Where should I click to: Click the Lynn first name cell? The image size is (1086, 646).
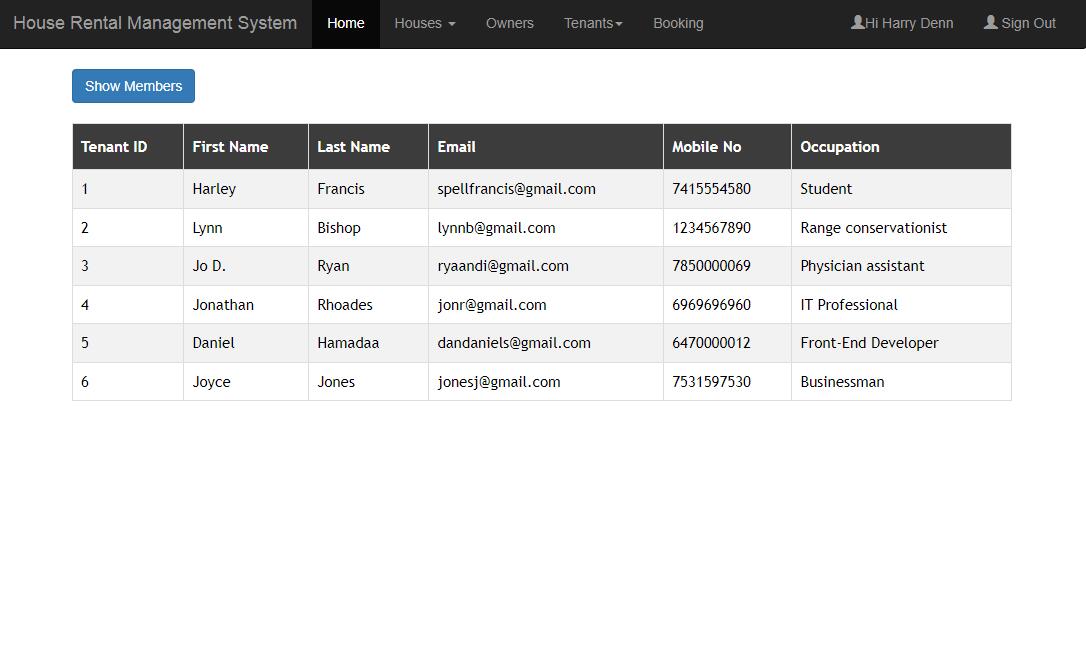pos(207,228)
